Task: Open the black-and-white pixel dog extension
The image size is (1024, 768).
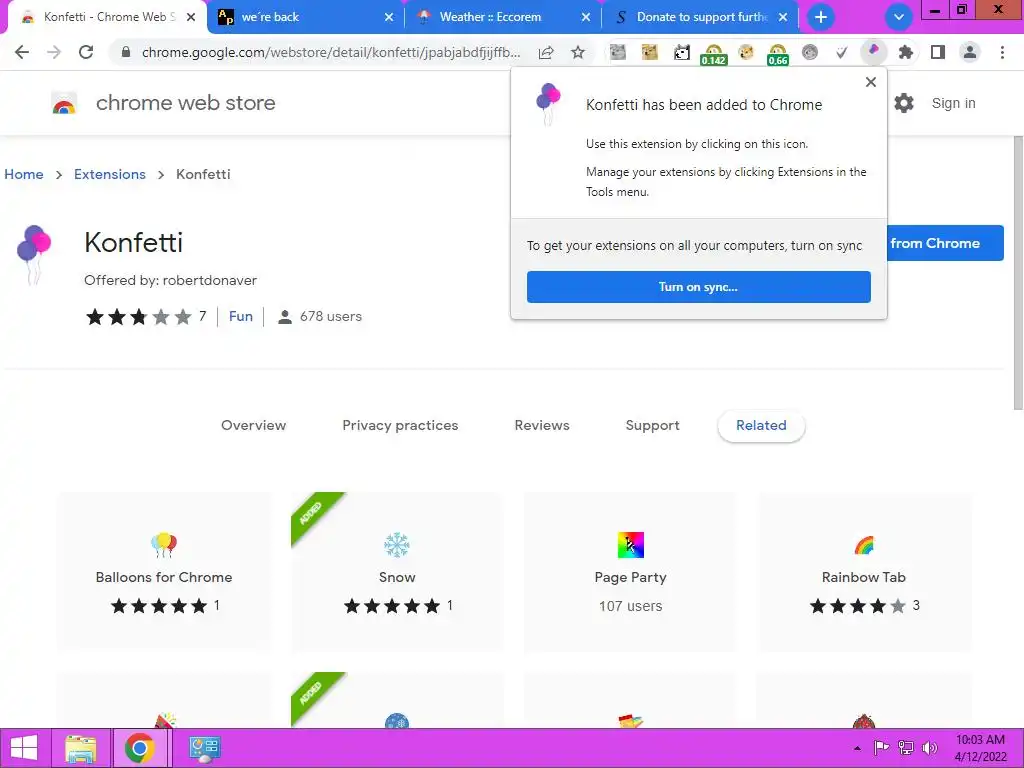Action: 681,52
